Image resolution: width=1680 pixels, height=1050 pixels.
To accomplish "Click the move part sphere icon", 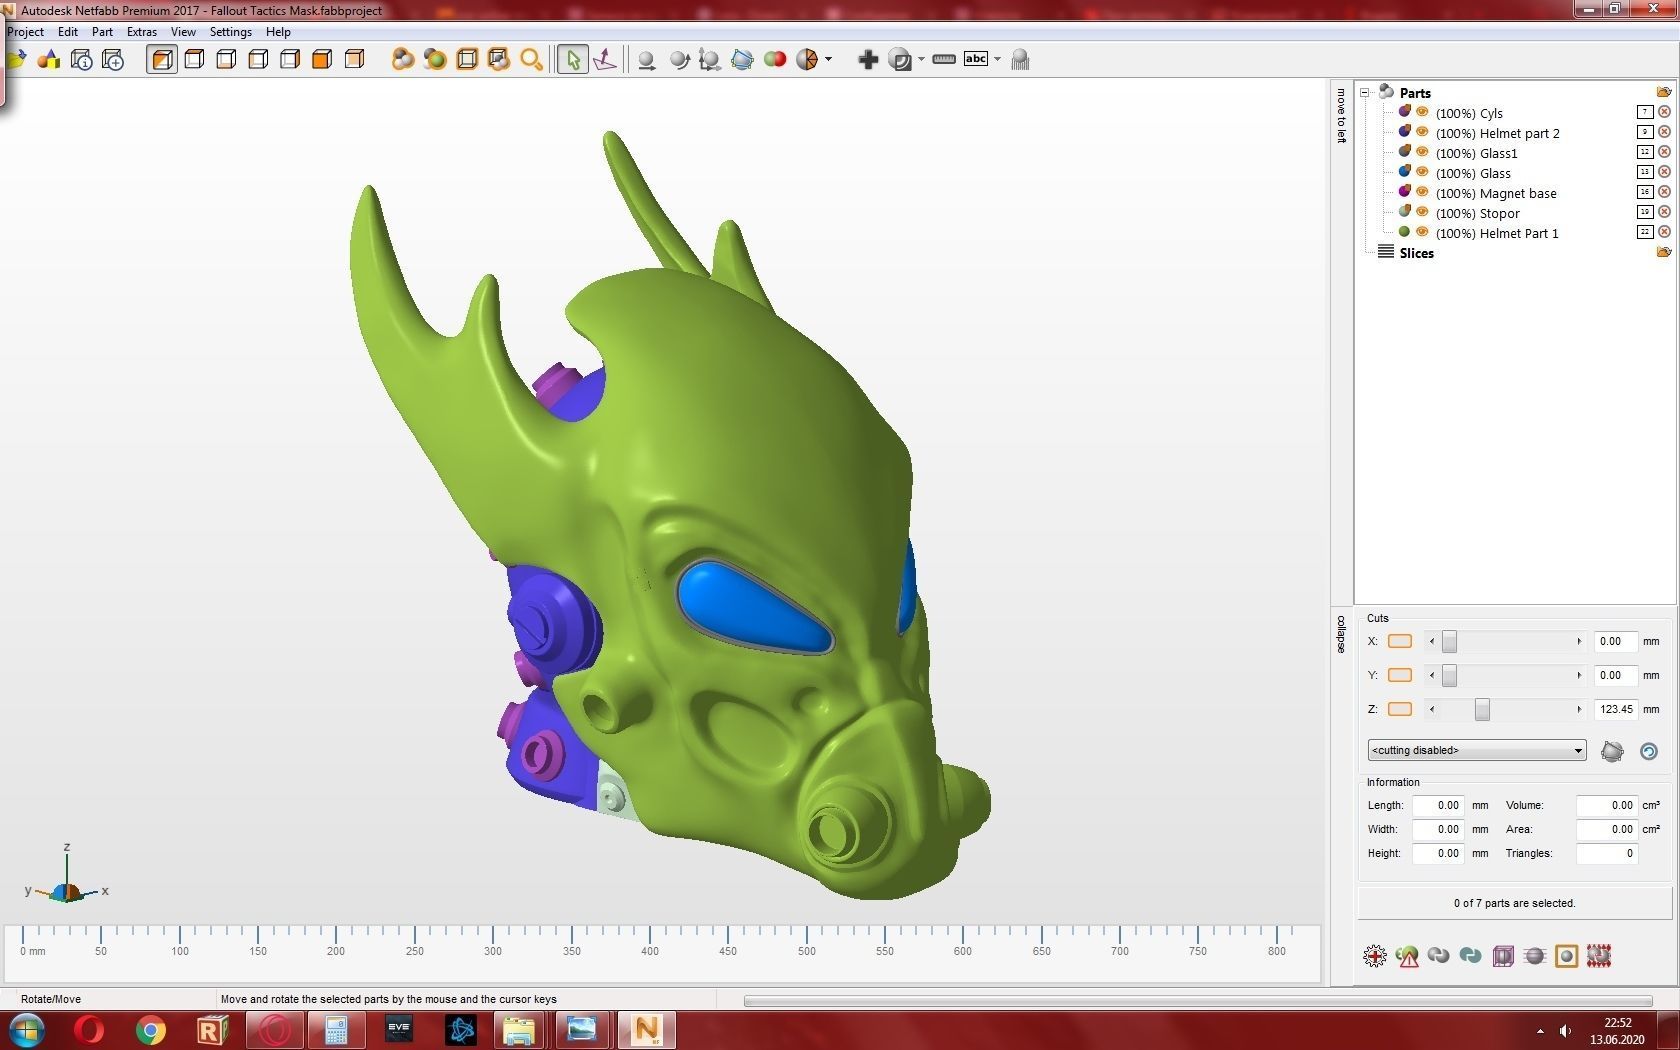I will pos(647,60).
